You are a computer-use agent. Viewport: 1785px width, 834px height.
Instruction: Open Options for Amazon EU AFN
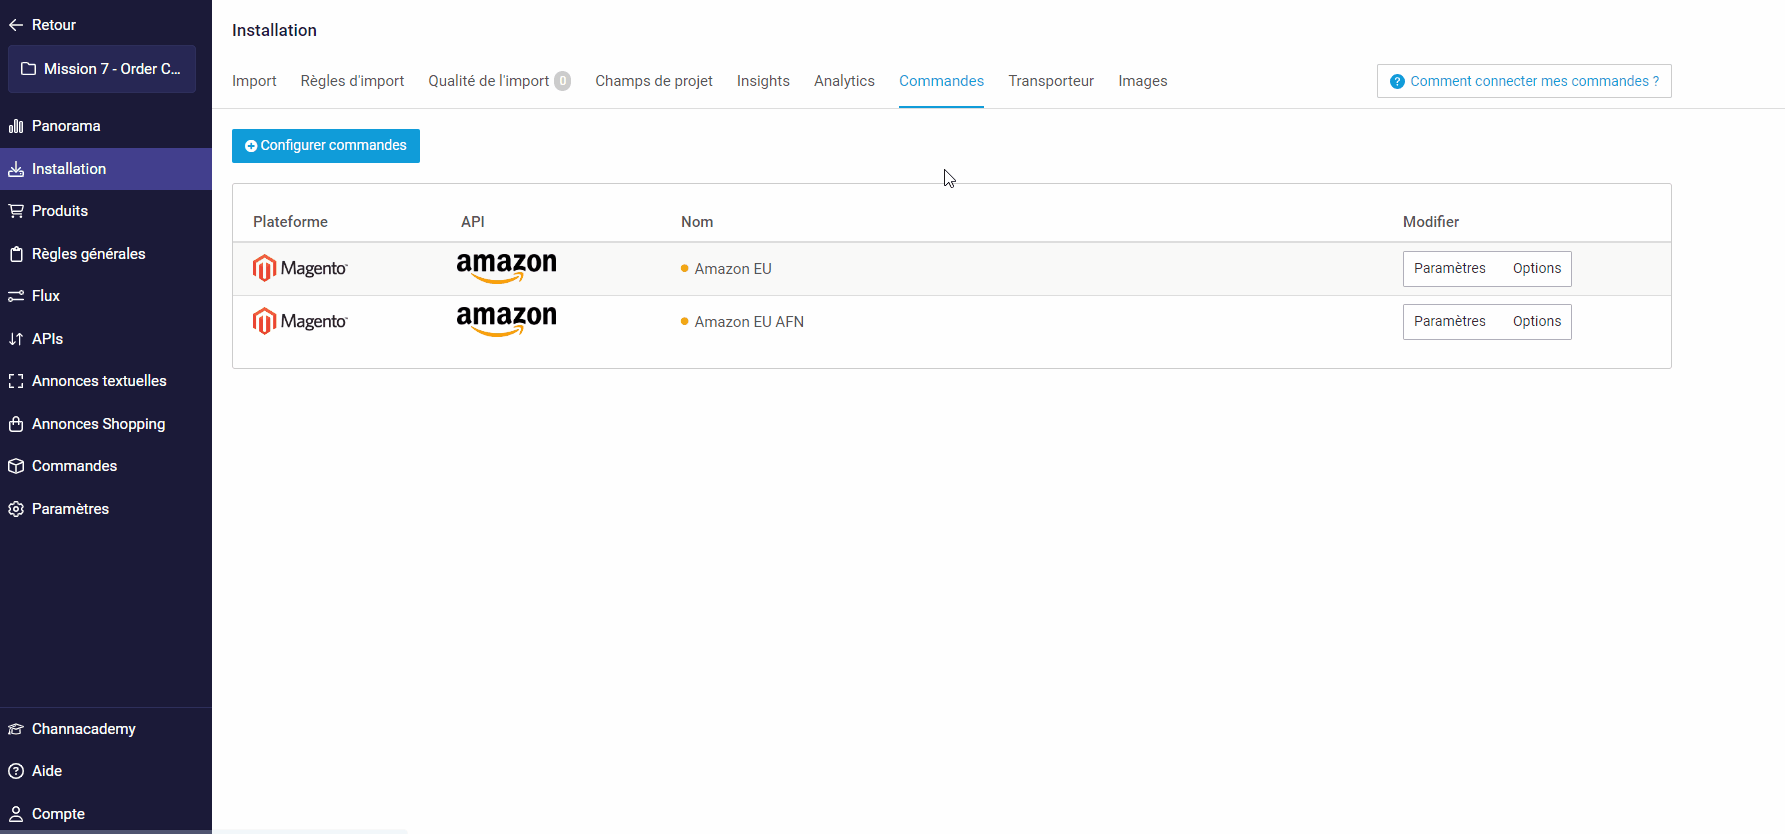(1536, 321)
